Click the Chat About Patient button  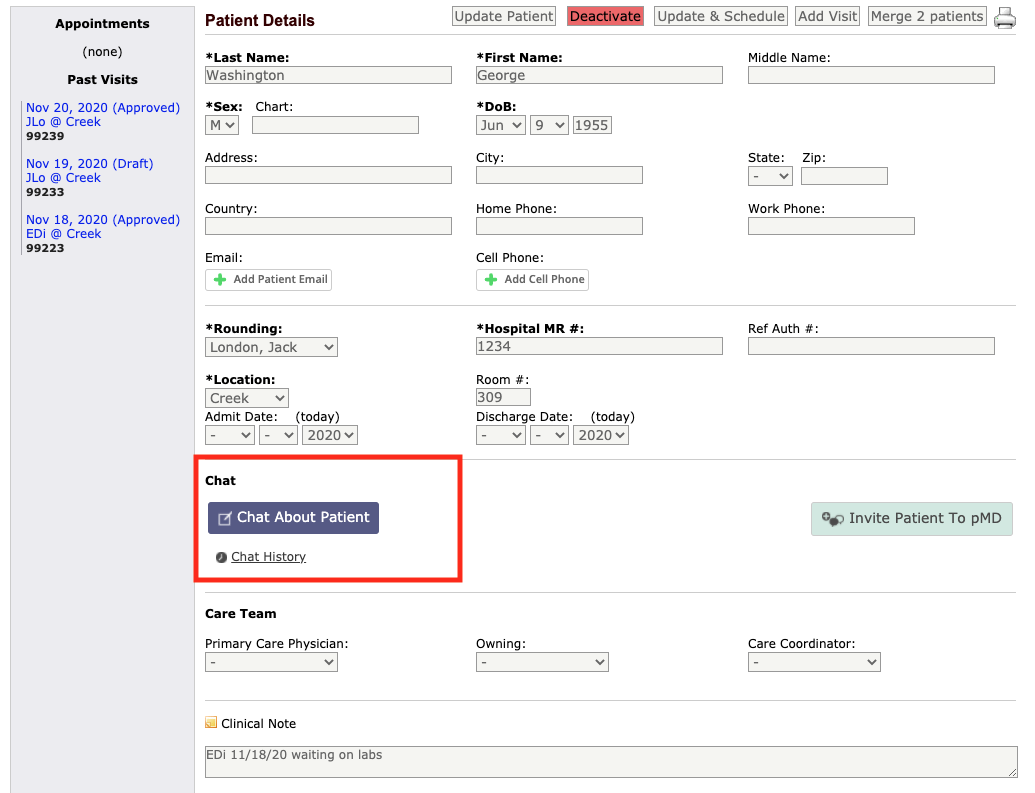pos(292,517)
